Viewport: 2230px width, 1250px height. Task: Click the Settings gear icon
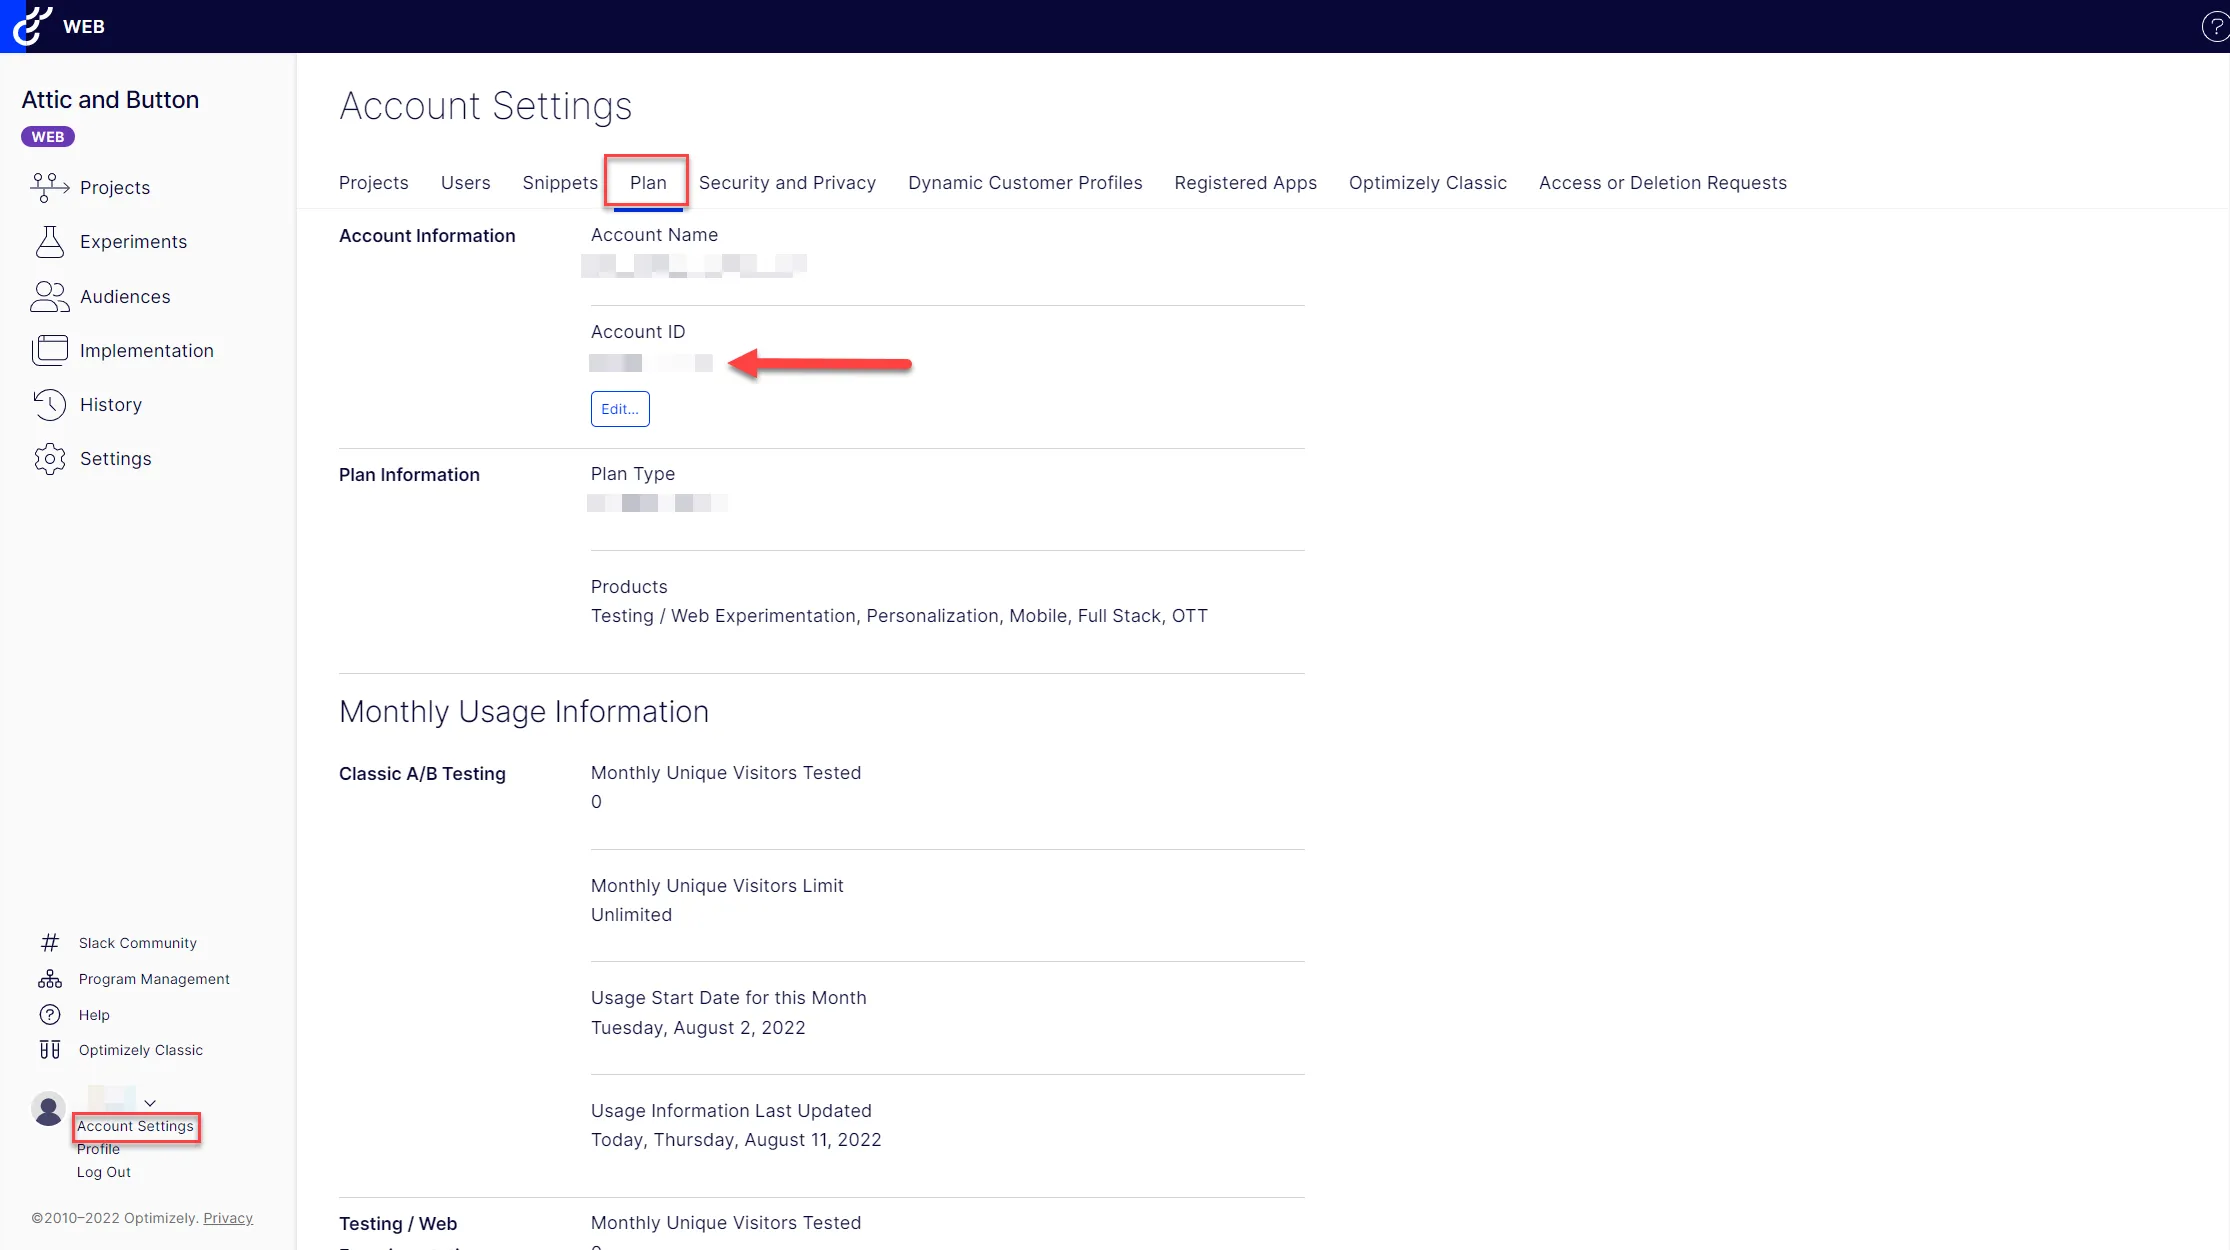pyautogui.click(x=50, y=459)
